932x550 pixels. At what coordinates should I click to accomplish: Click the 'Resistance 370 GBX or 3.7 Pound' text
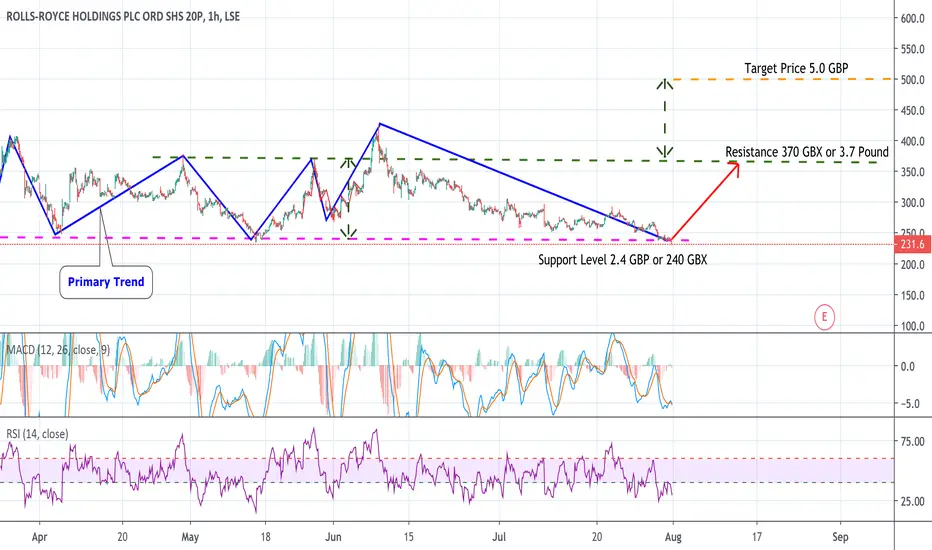pos(807,152)
